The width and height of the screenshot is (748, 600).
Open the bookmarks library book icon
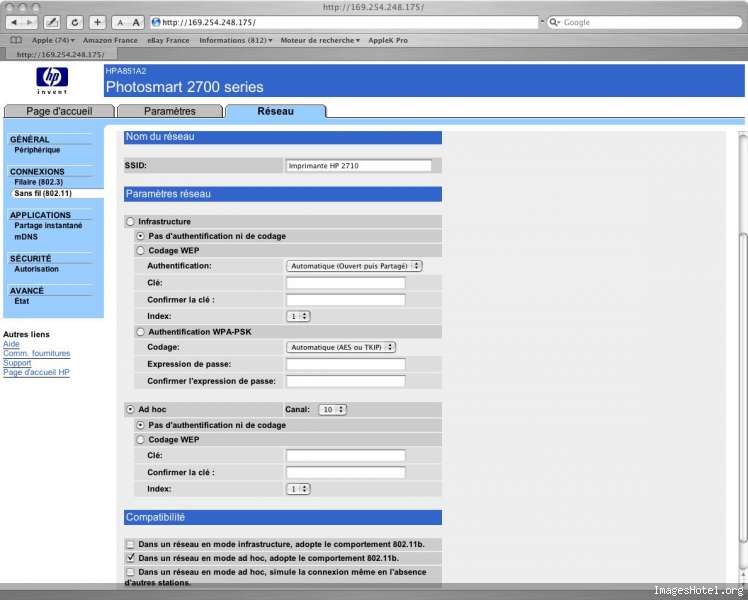15,40
